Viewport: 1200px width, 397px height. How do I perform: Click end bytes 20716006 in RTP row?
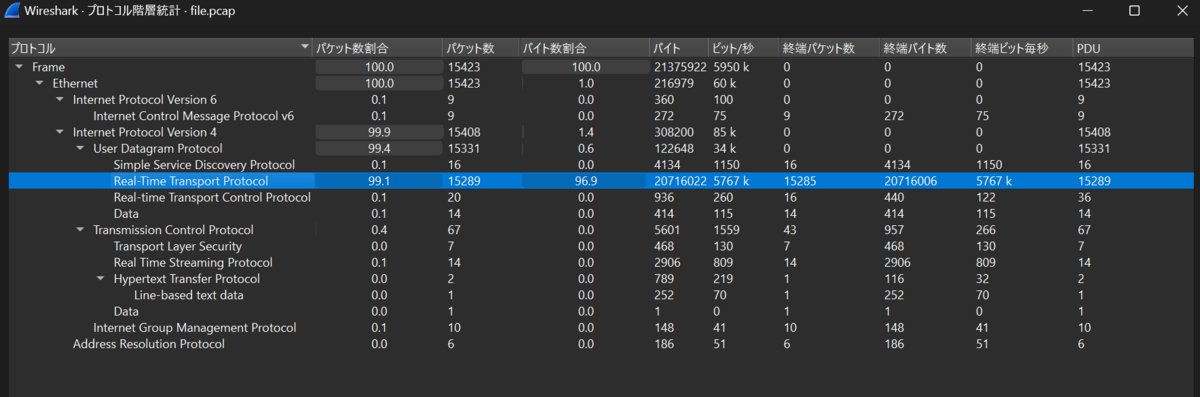tap(911, 181)
